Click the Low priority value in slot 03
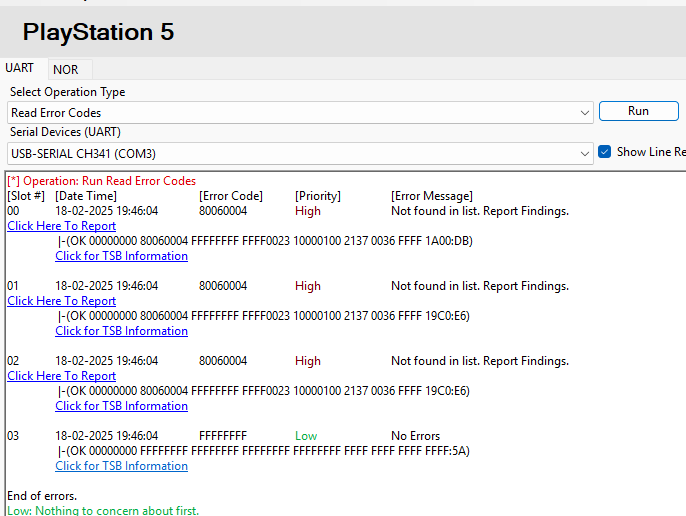 306,436
